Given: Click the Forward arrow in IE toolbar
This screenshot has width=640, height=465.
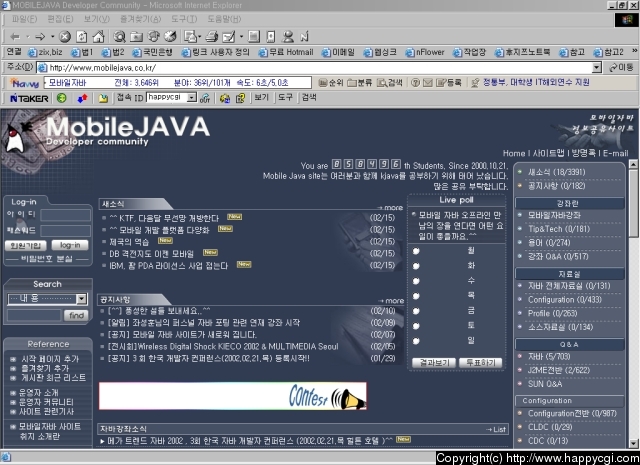Looking at the screenshot, I should tap(40, 37).
